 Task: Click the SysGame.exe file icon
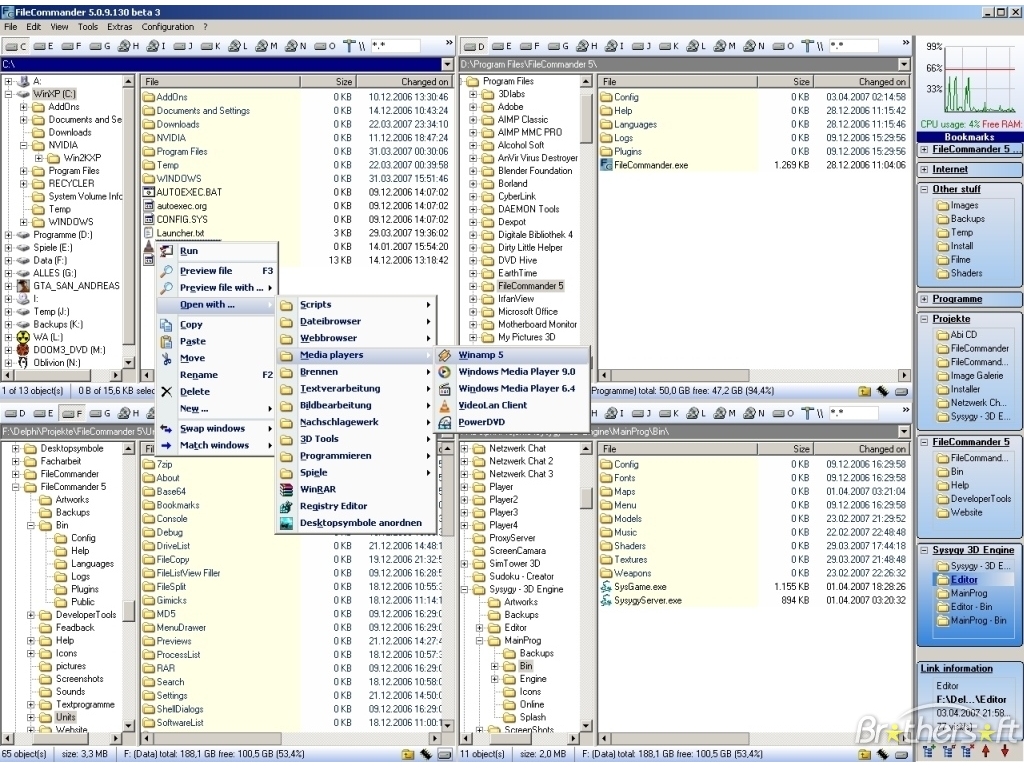(605, 587)
